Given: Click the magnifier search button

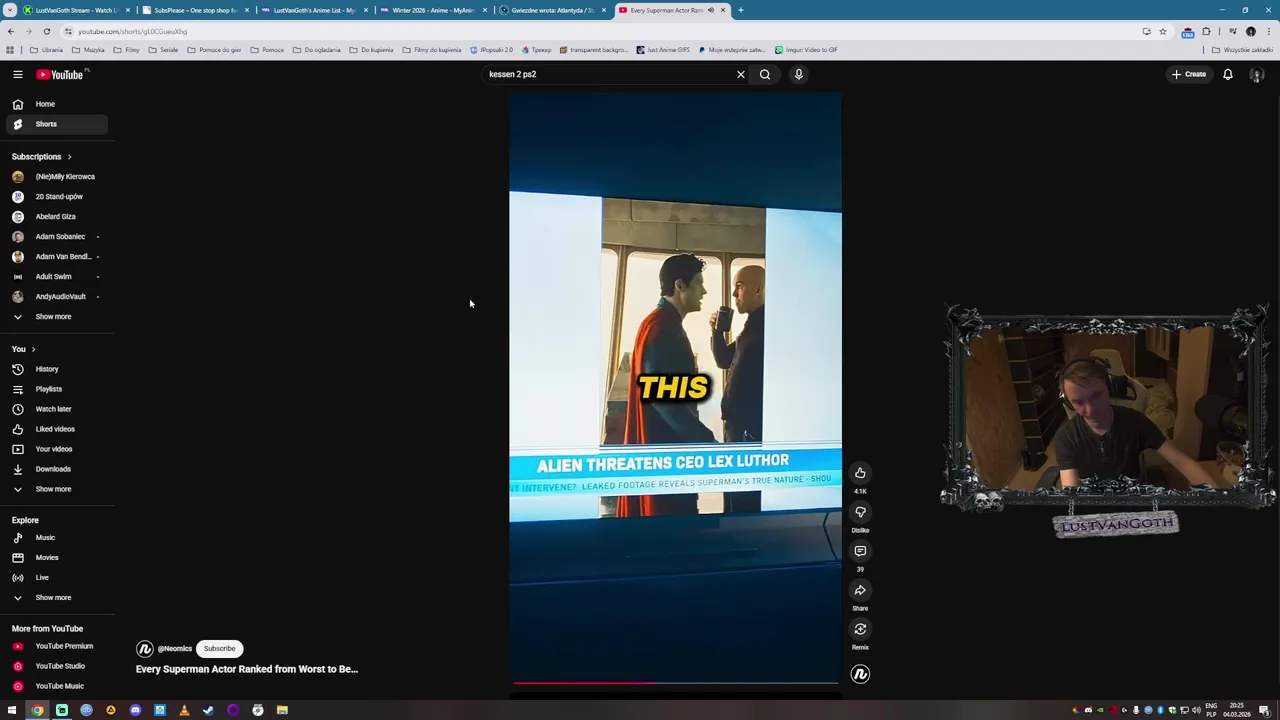Looking at the screenshot, I should [765, 74].
